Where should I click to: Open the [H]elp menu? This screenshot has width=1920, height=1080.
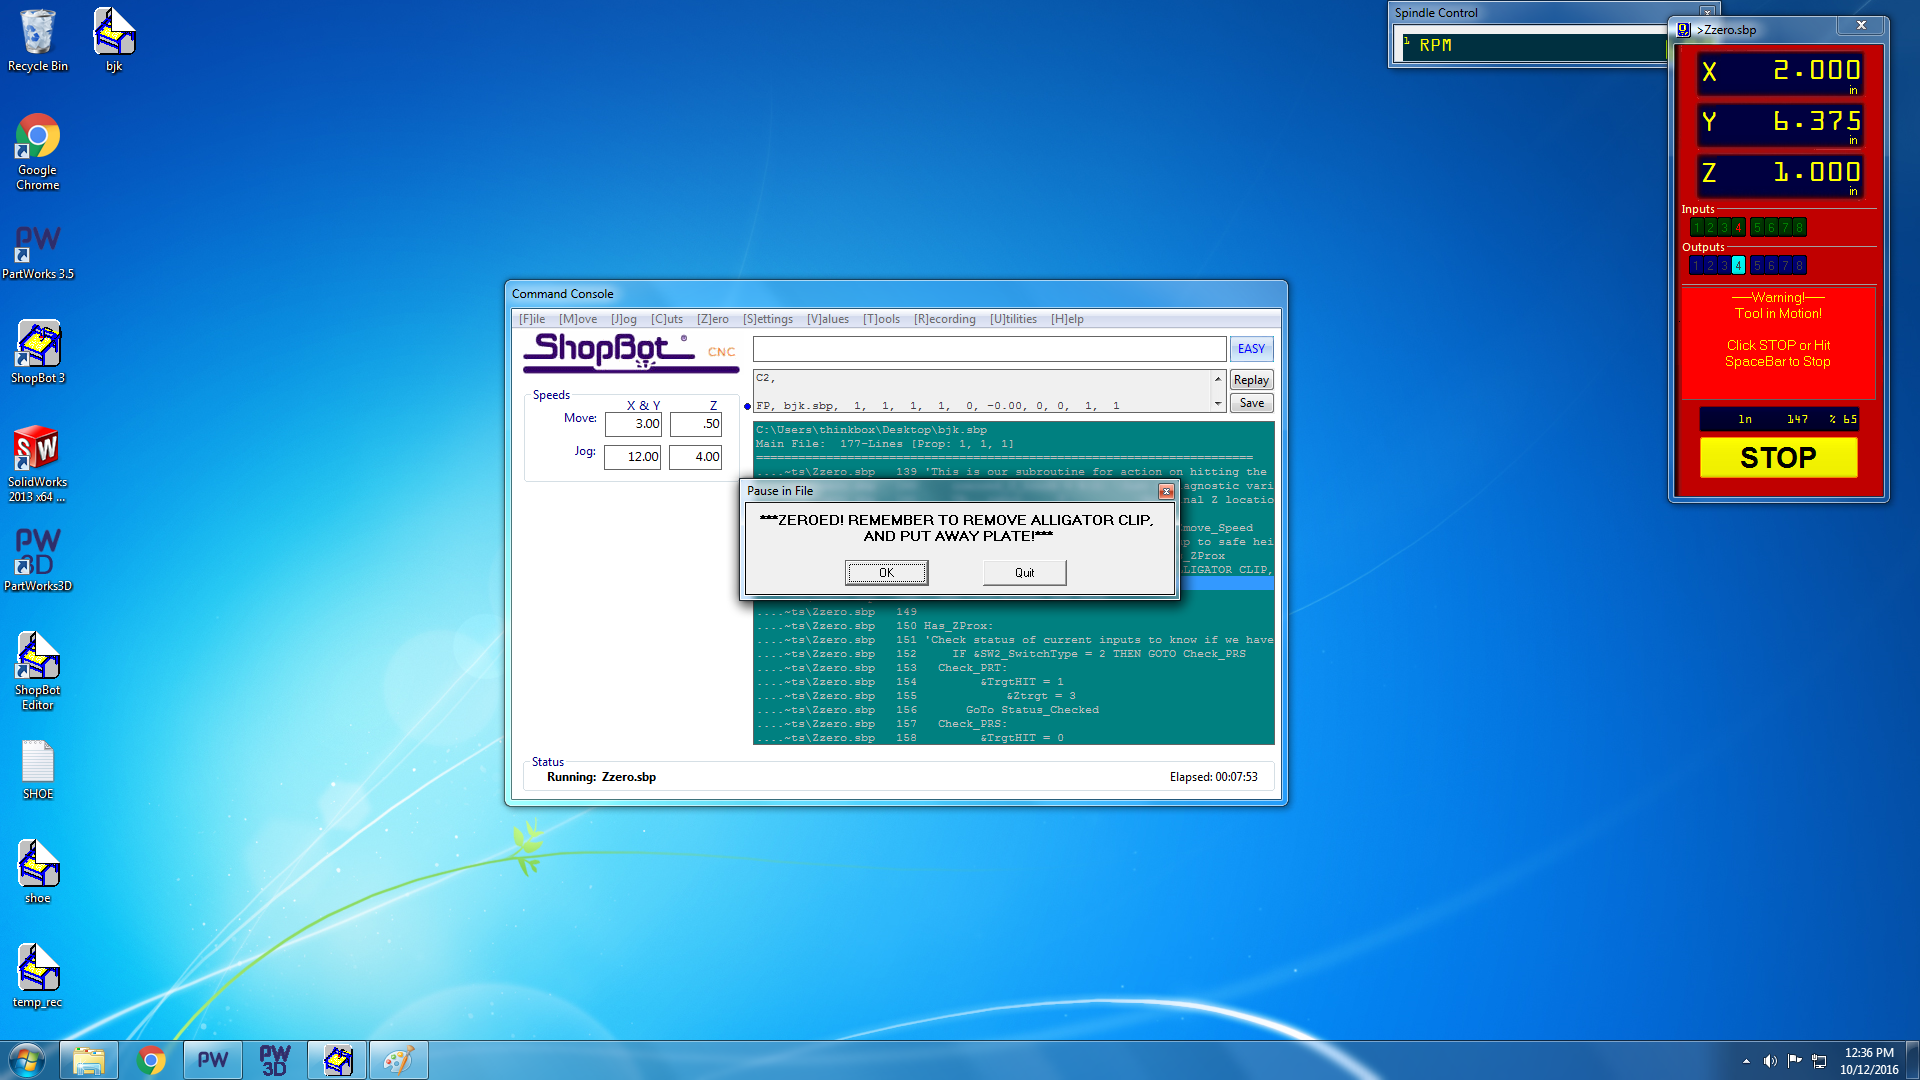[1067, 319]
